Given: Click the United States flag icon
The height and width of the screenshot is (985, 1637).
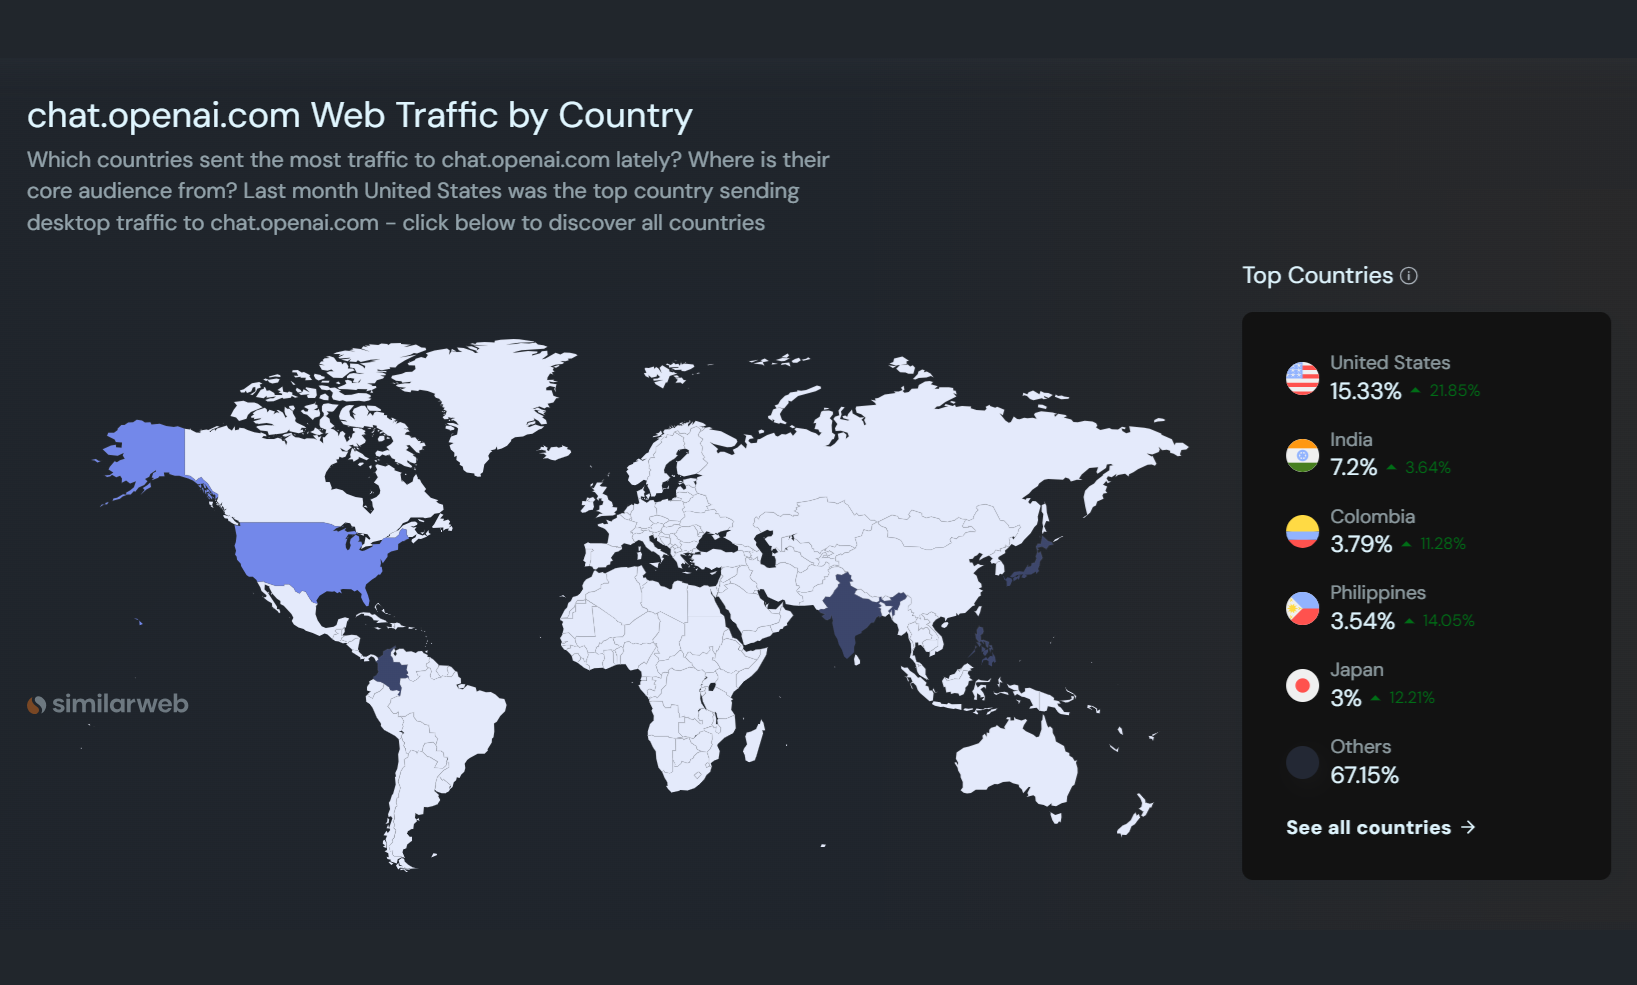Looking at the screenshot, I should 1302,378.
